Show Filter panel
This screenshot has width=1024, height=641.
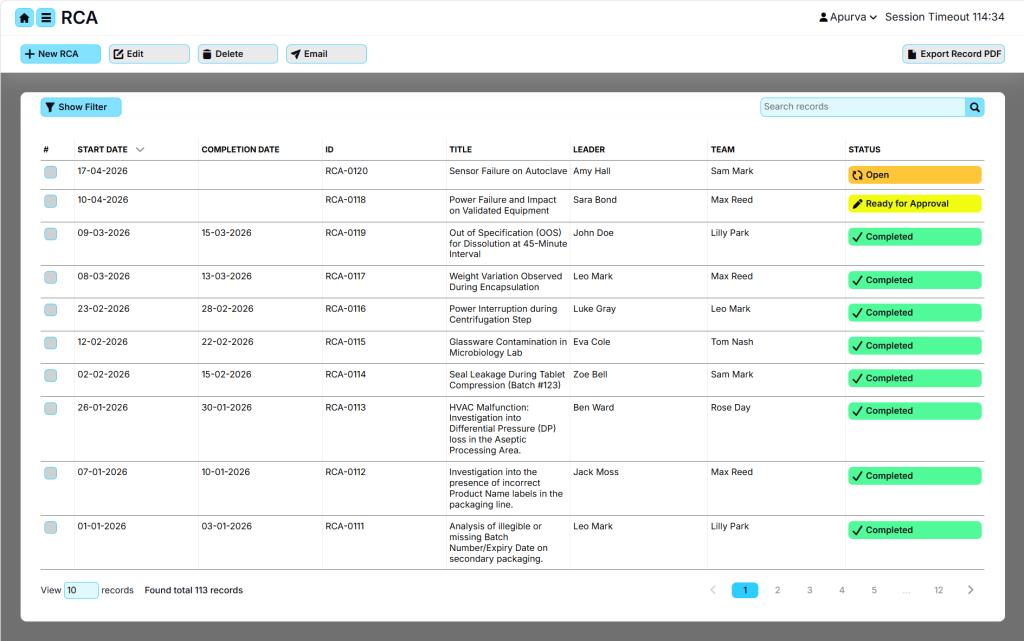click(x=81, y=107)
